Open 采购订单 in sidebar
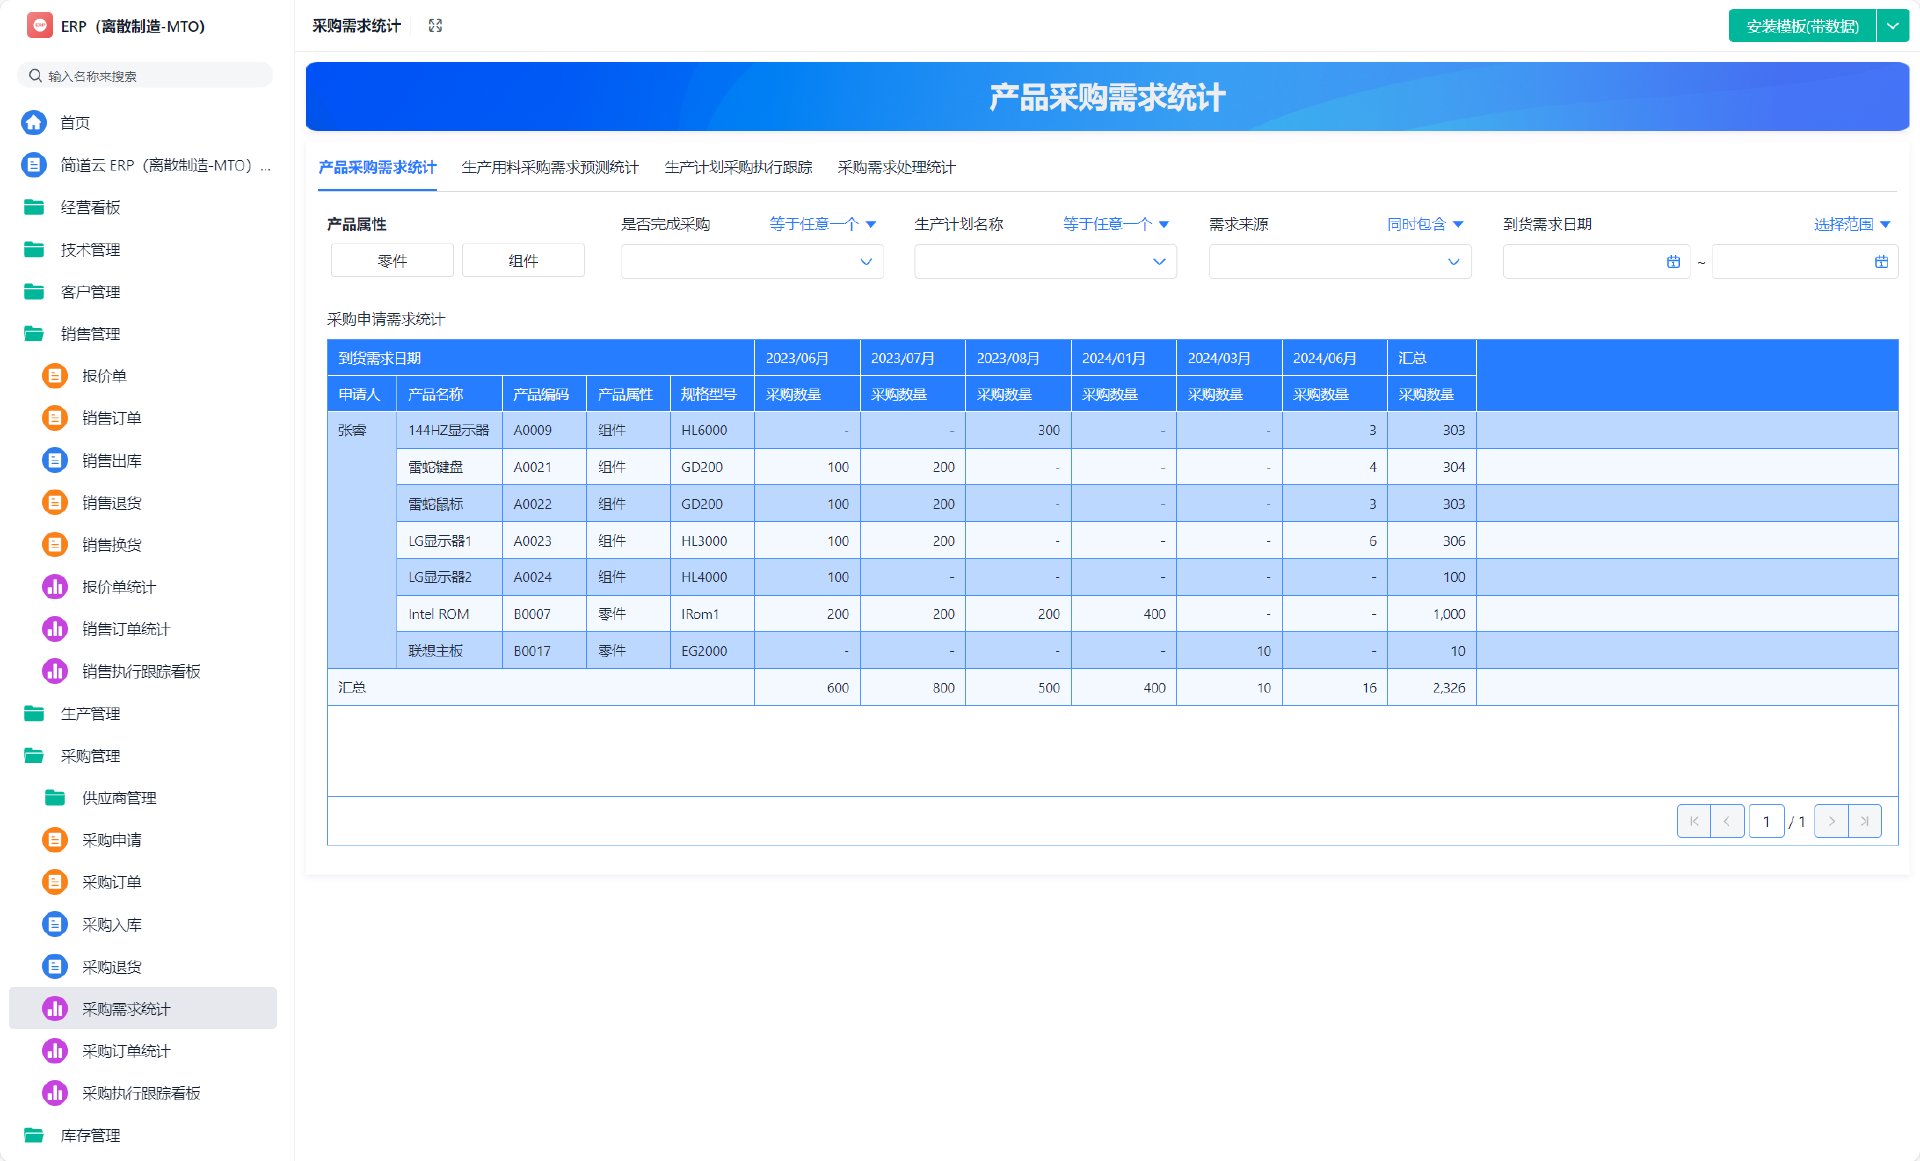1920x1161 pixels. pyautogui.click(x=111, y=882)
